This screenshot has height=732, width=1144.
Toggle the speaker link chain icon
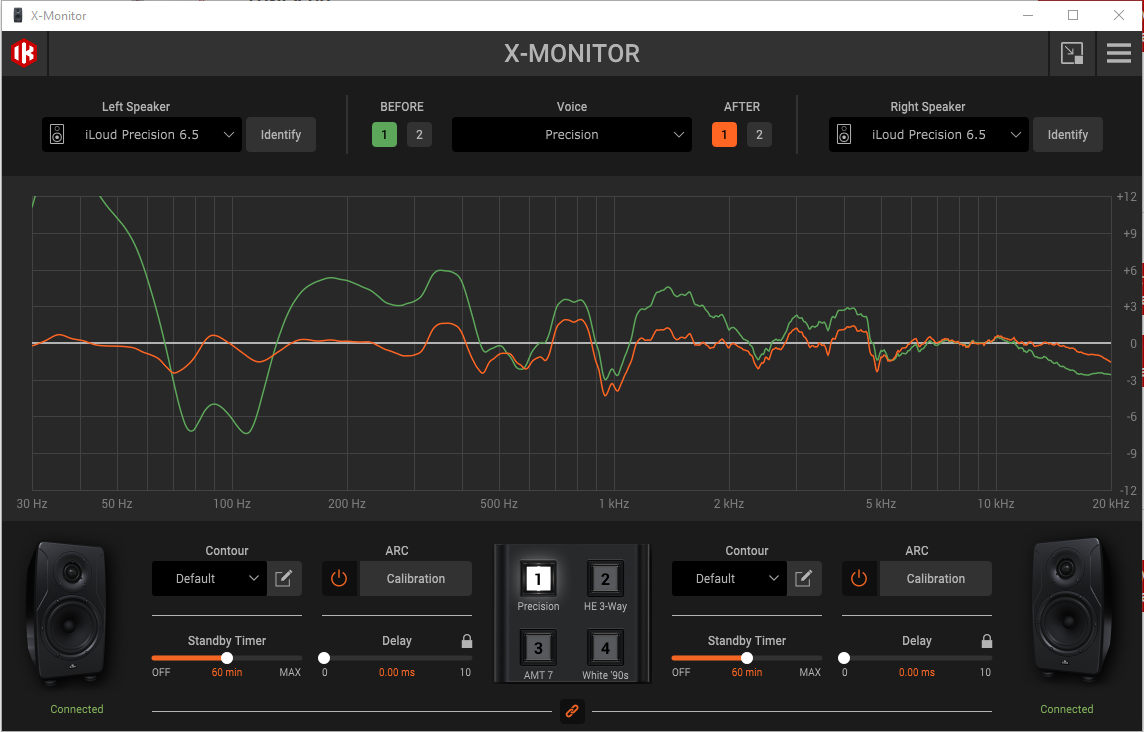(572, 711)
